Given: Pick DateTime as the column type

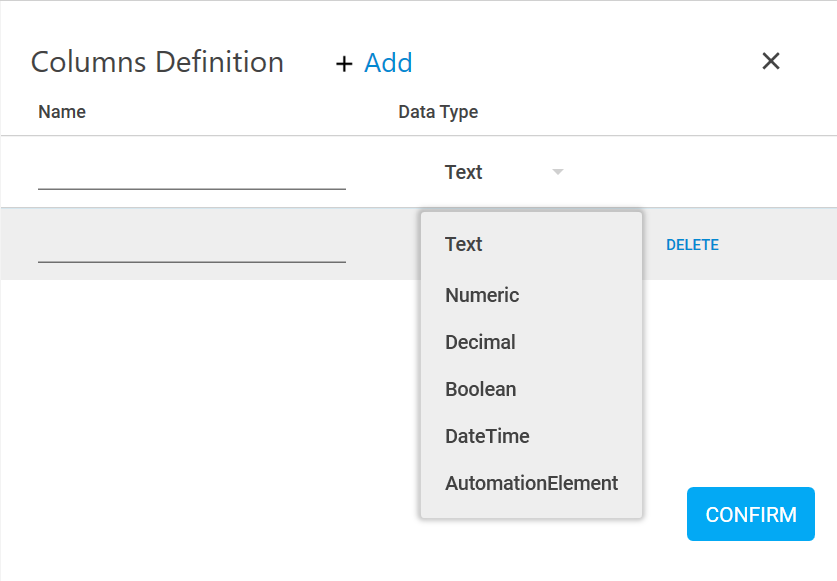Looking at the screenshot, I should pos(486,436).
